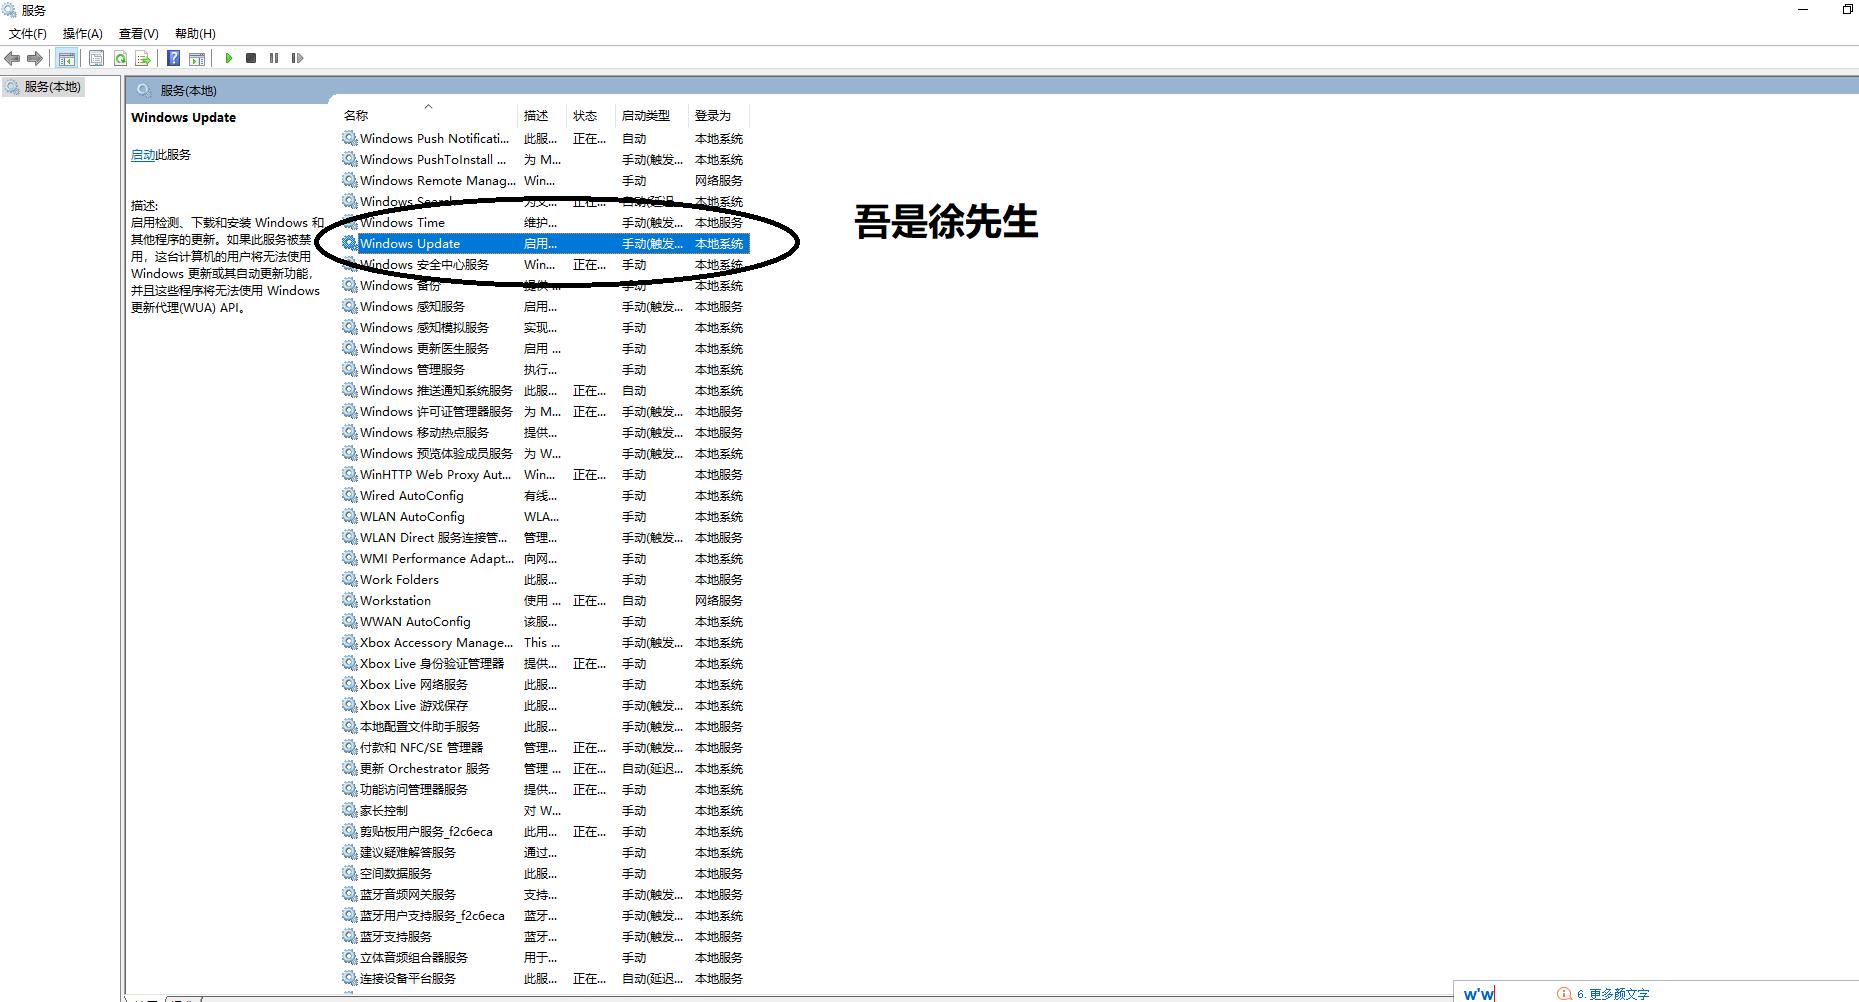Open Help using the question mark icon
The height and width of the screenshot is (1002, 1859).
click(172, 58)
